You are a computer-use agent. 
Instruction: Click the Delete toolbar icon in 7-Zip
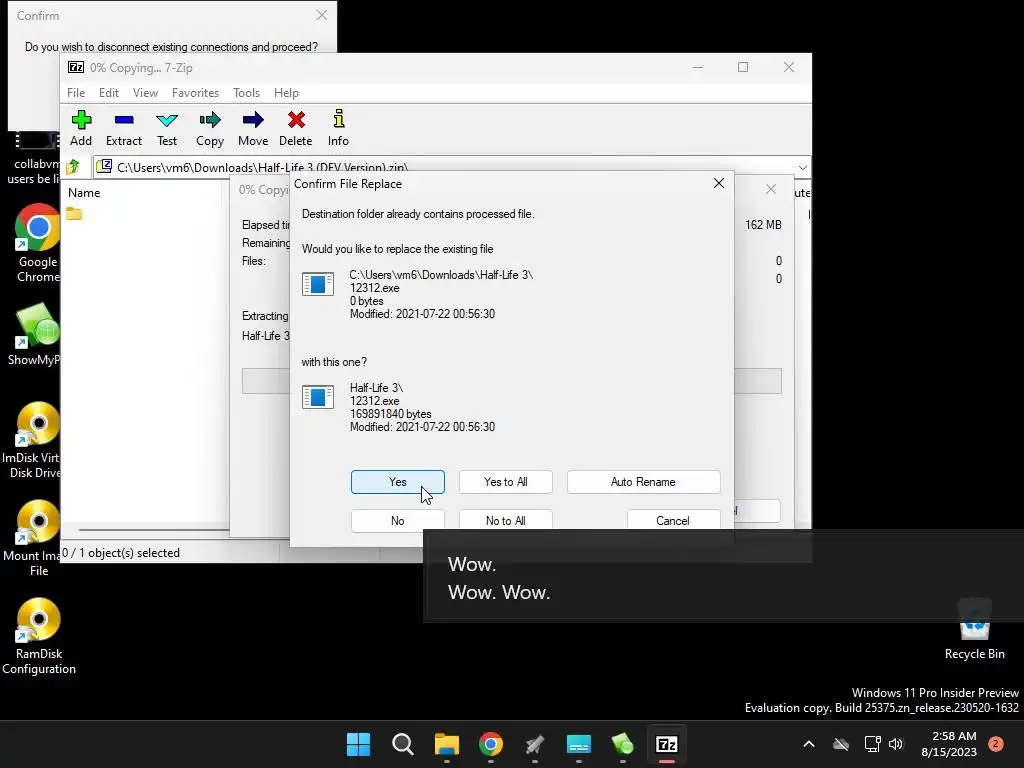(296, 128)
